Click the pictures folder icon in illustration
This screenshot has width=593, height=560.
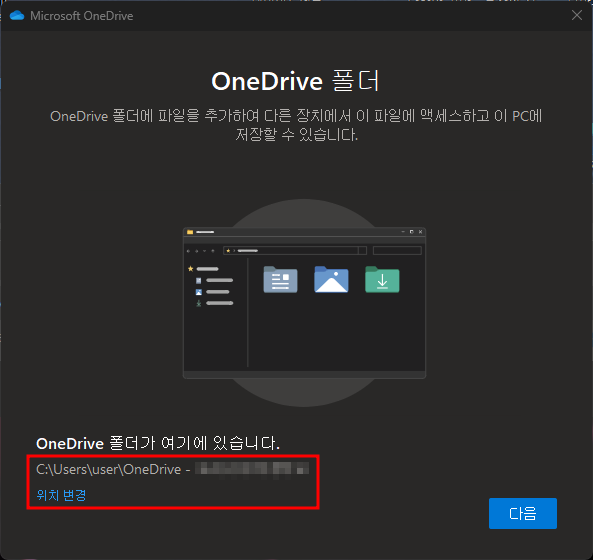click(x=331, y=279)
